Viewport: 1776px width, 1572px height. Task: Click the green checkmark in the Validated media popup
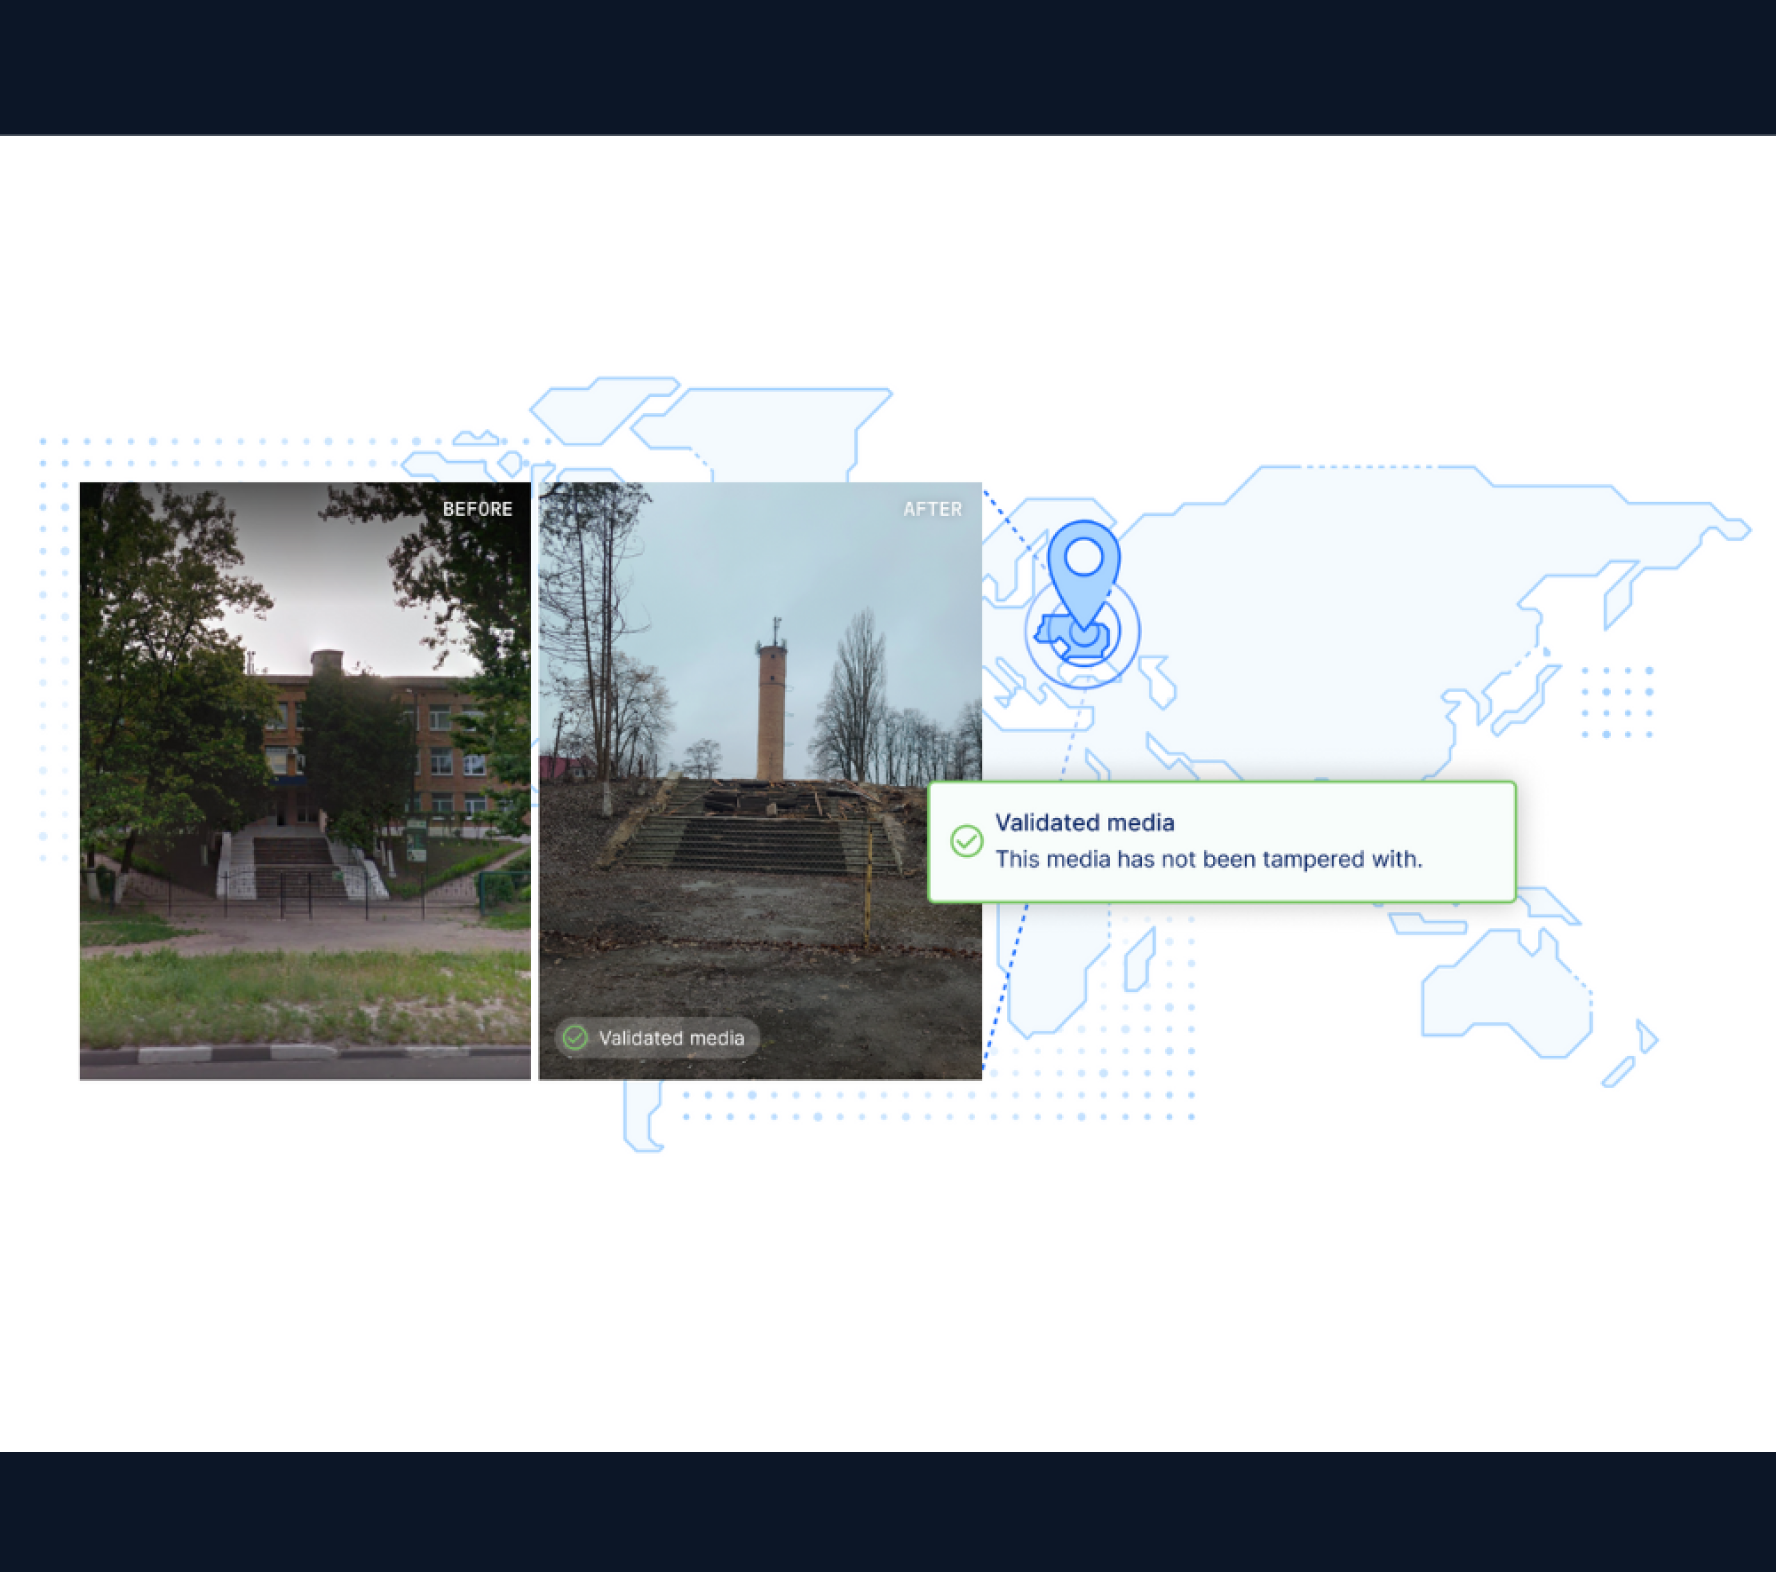point(966,841)
